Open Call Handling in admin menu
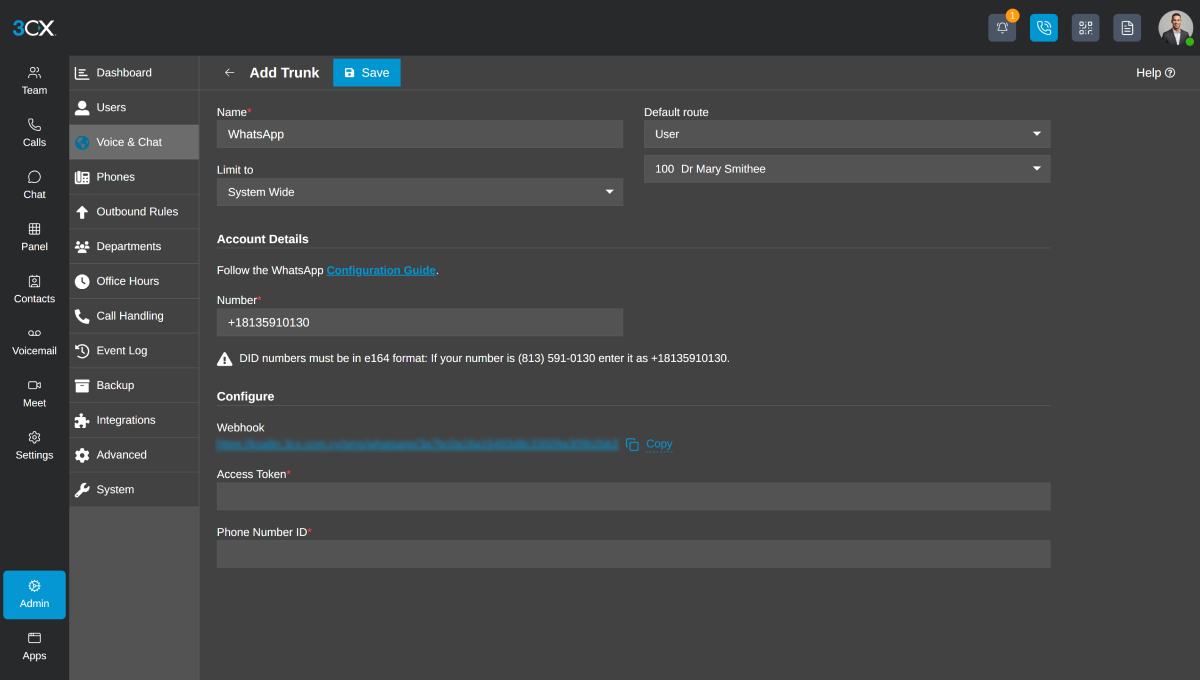This screenshot has width=1200, height=680. click(134, 316)
